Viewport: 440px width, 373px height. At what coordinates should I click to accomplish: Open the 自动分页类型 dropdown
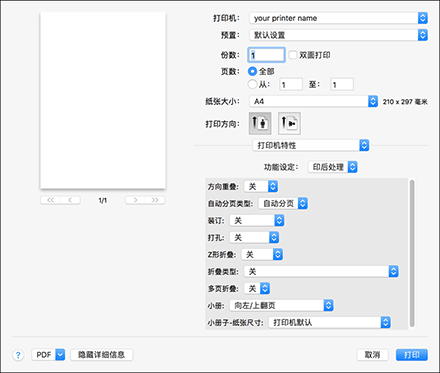coord(283,203)
